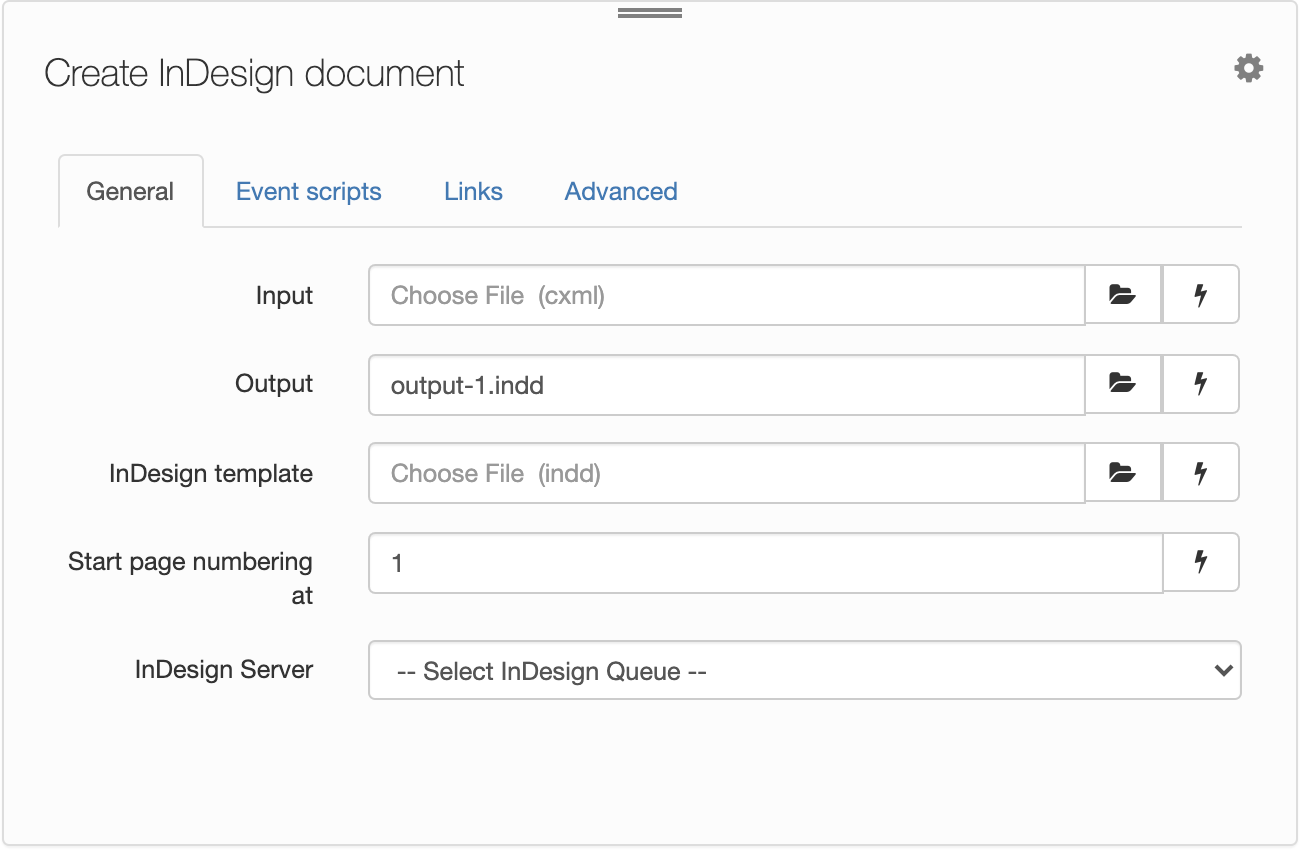Click the Start page numbering at label
This screenshot has width=1300, height=850.
click(x=190, y=578)
